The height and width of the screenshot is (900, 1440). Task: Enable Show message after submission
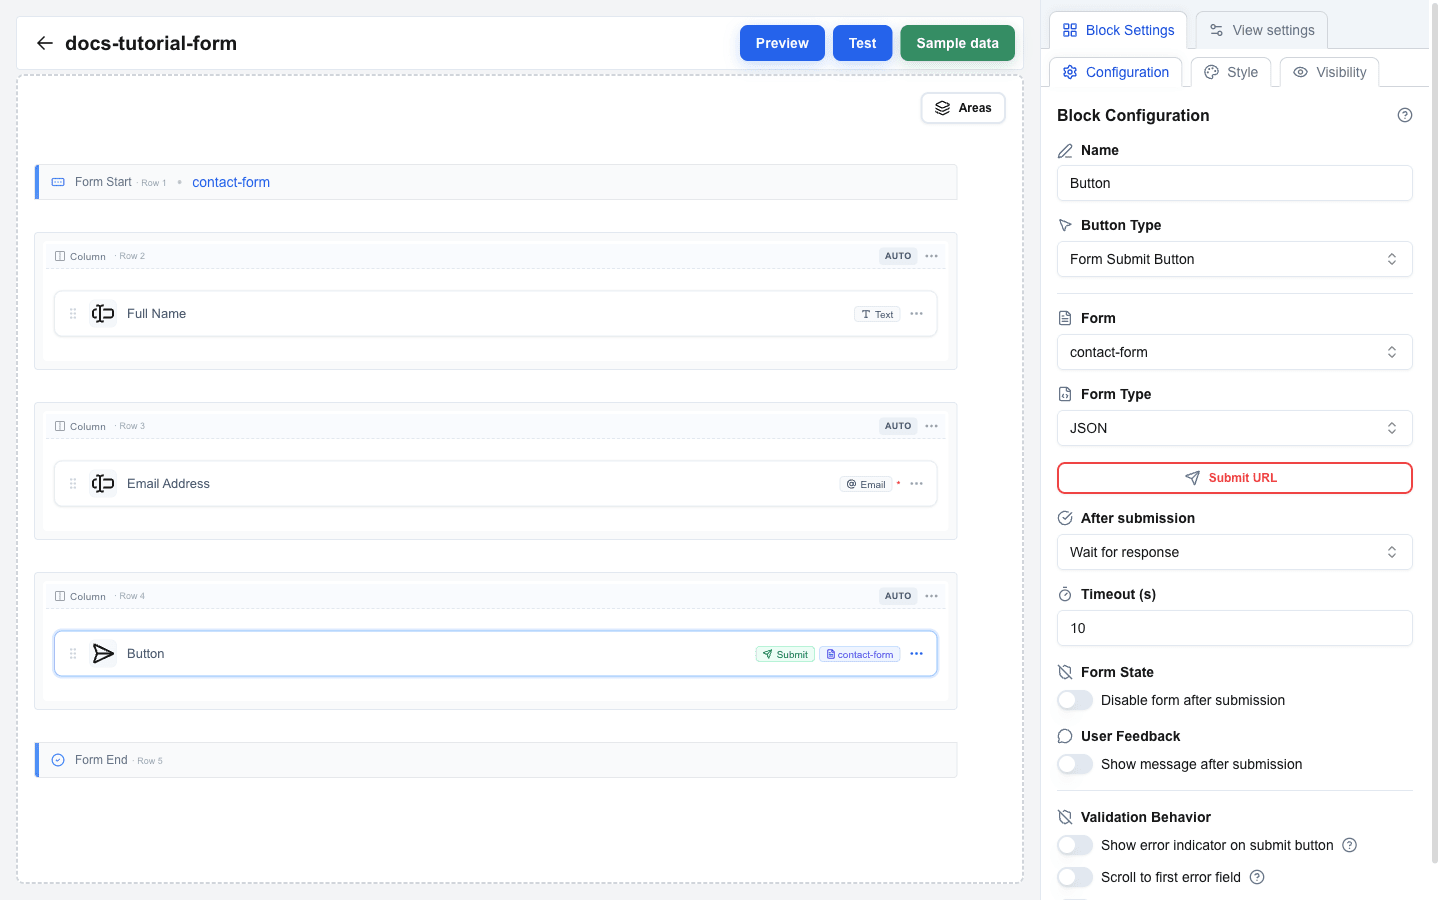coord(1075,764)
